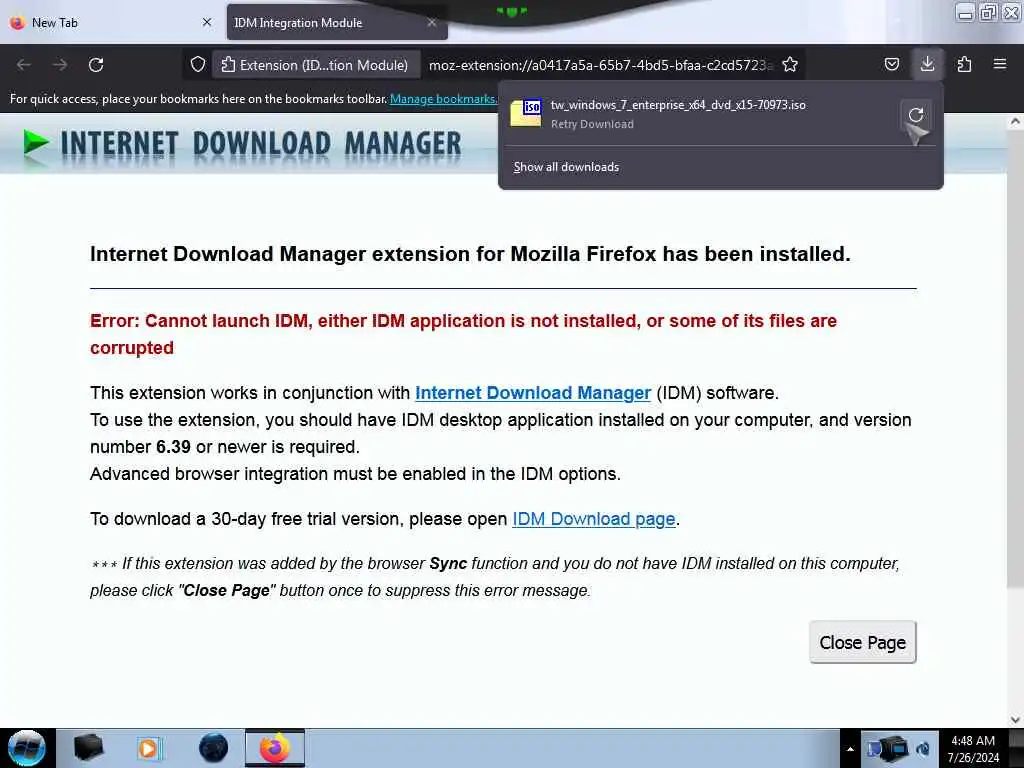Close the IDM Integration Module tab

(432, 22)
